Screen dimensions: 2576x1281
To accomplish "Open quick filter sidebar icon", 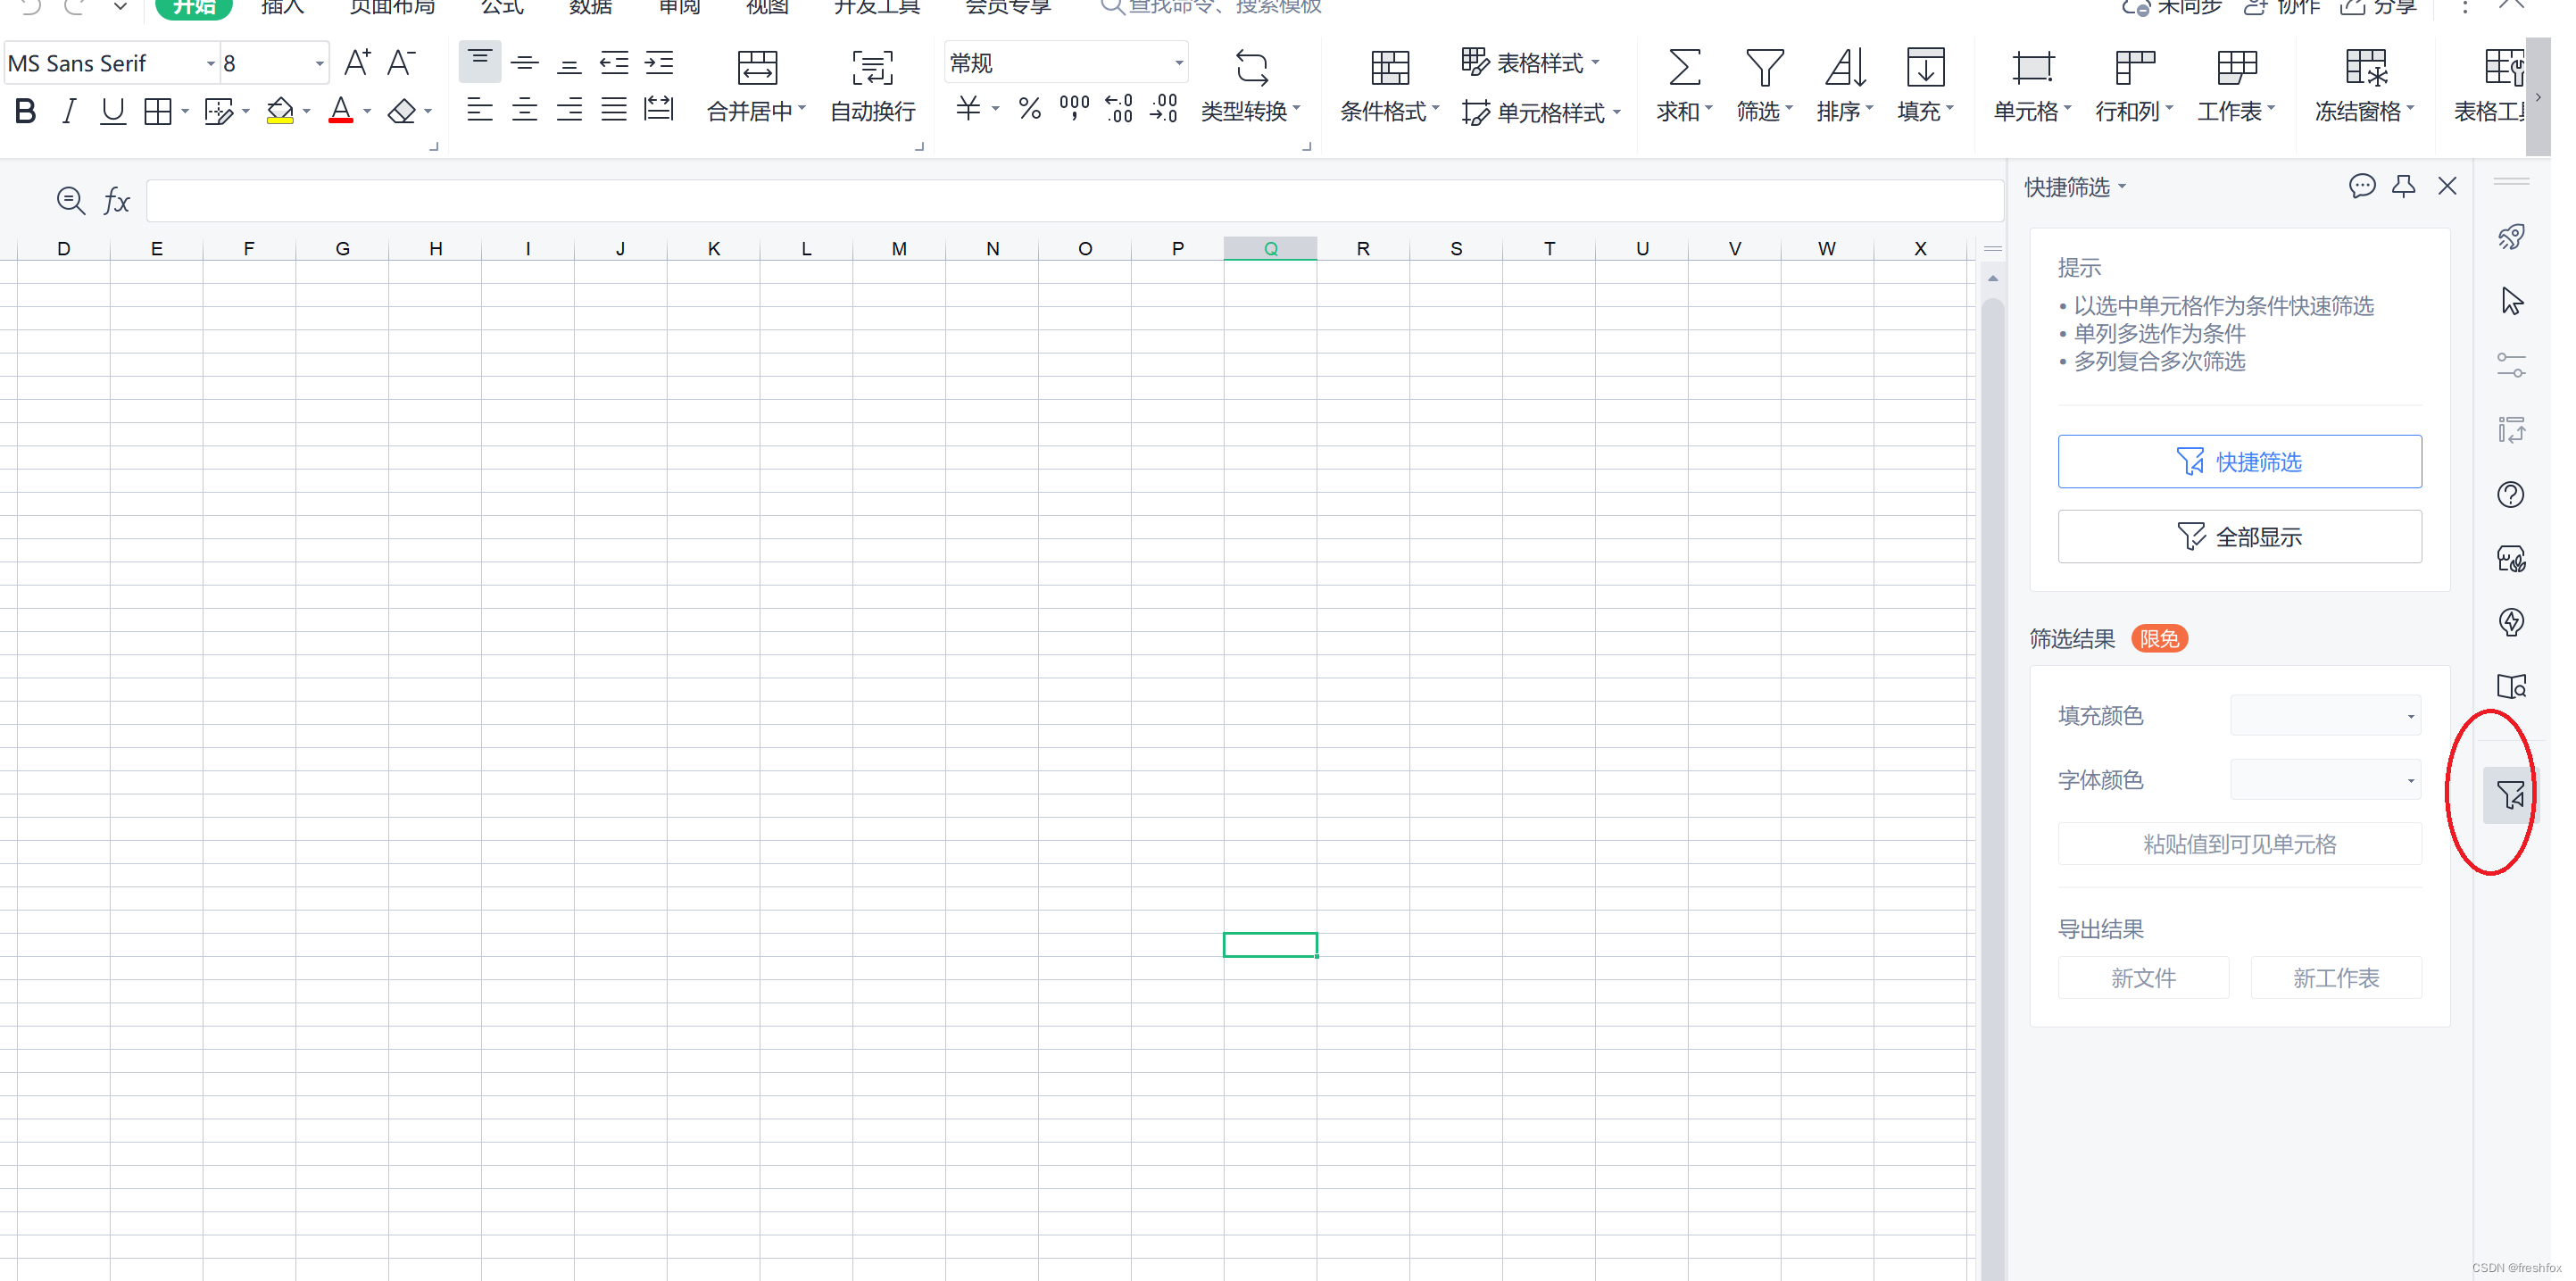I will click(x=2510, y=795).
